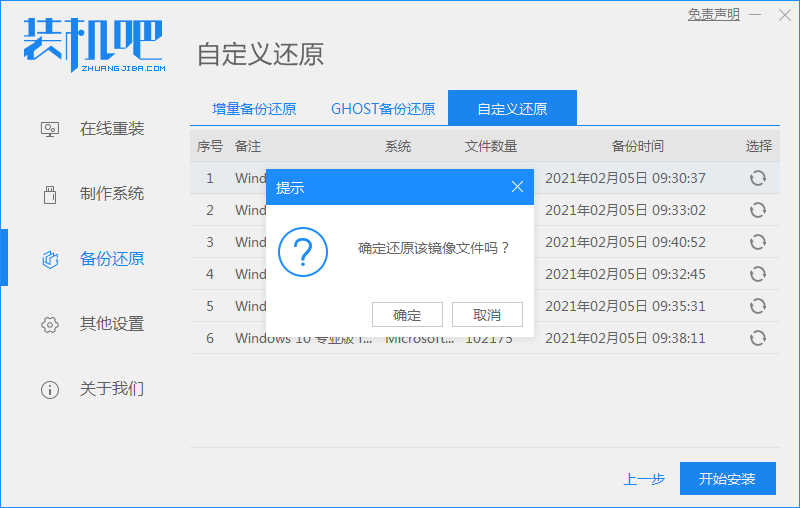Select restore icon for backup row 2
Screen dimensions: 800x508
pos(758,210)
